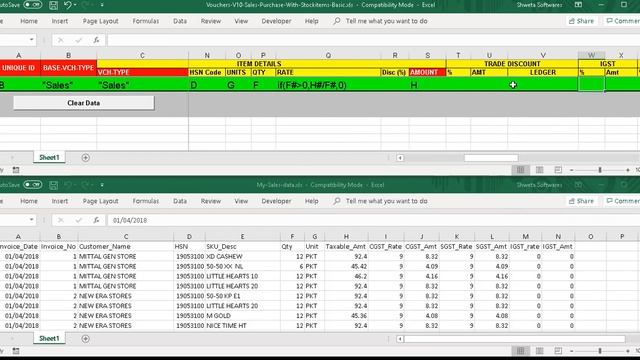The width and height of the screenshot is (640, 360).
Task: Open Page Layout tab in My-Sales-data window
Action: point(100,201)
